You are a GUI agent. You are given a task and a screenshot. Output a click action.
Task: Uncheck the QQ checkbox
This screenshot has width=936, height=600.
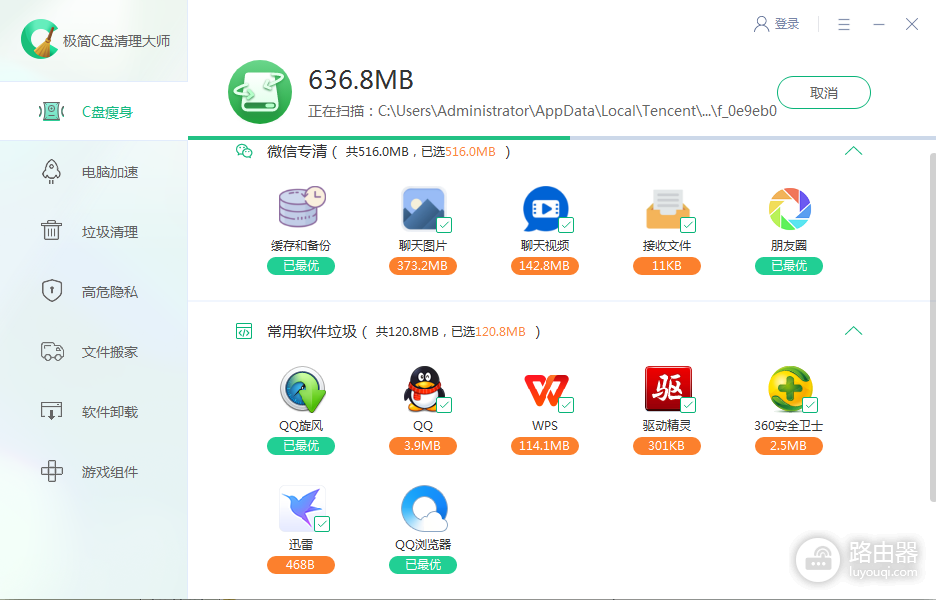[x=444, y=405]
